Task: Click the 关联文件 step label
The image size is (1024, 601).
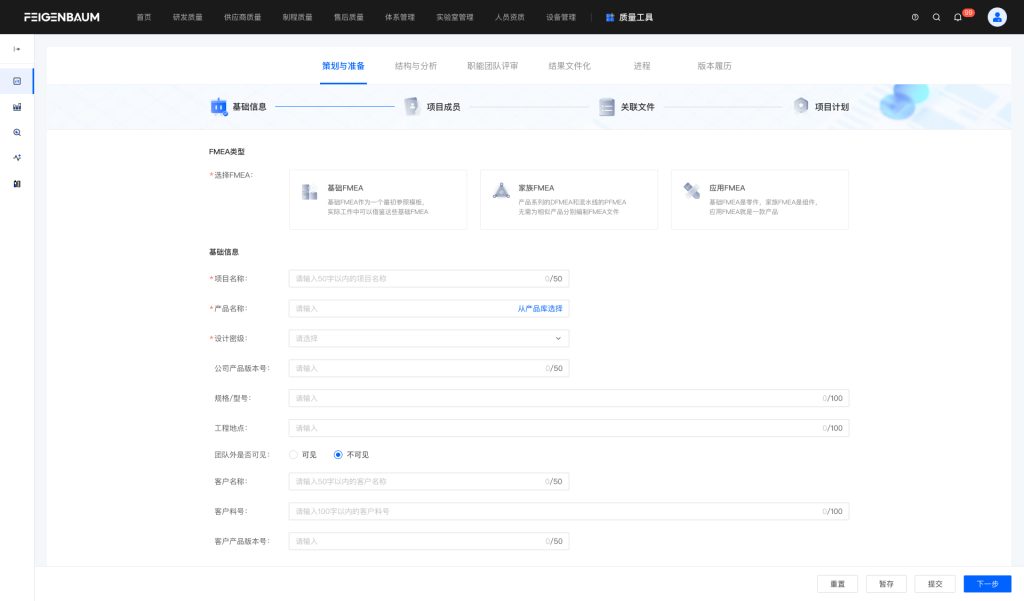Action: click(637, 107)
